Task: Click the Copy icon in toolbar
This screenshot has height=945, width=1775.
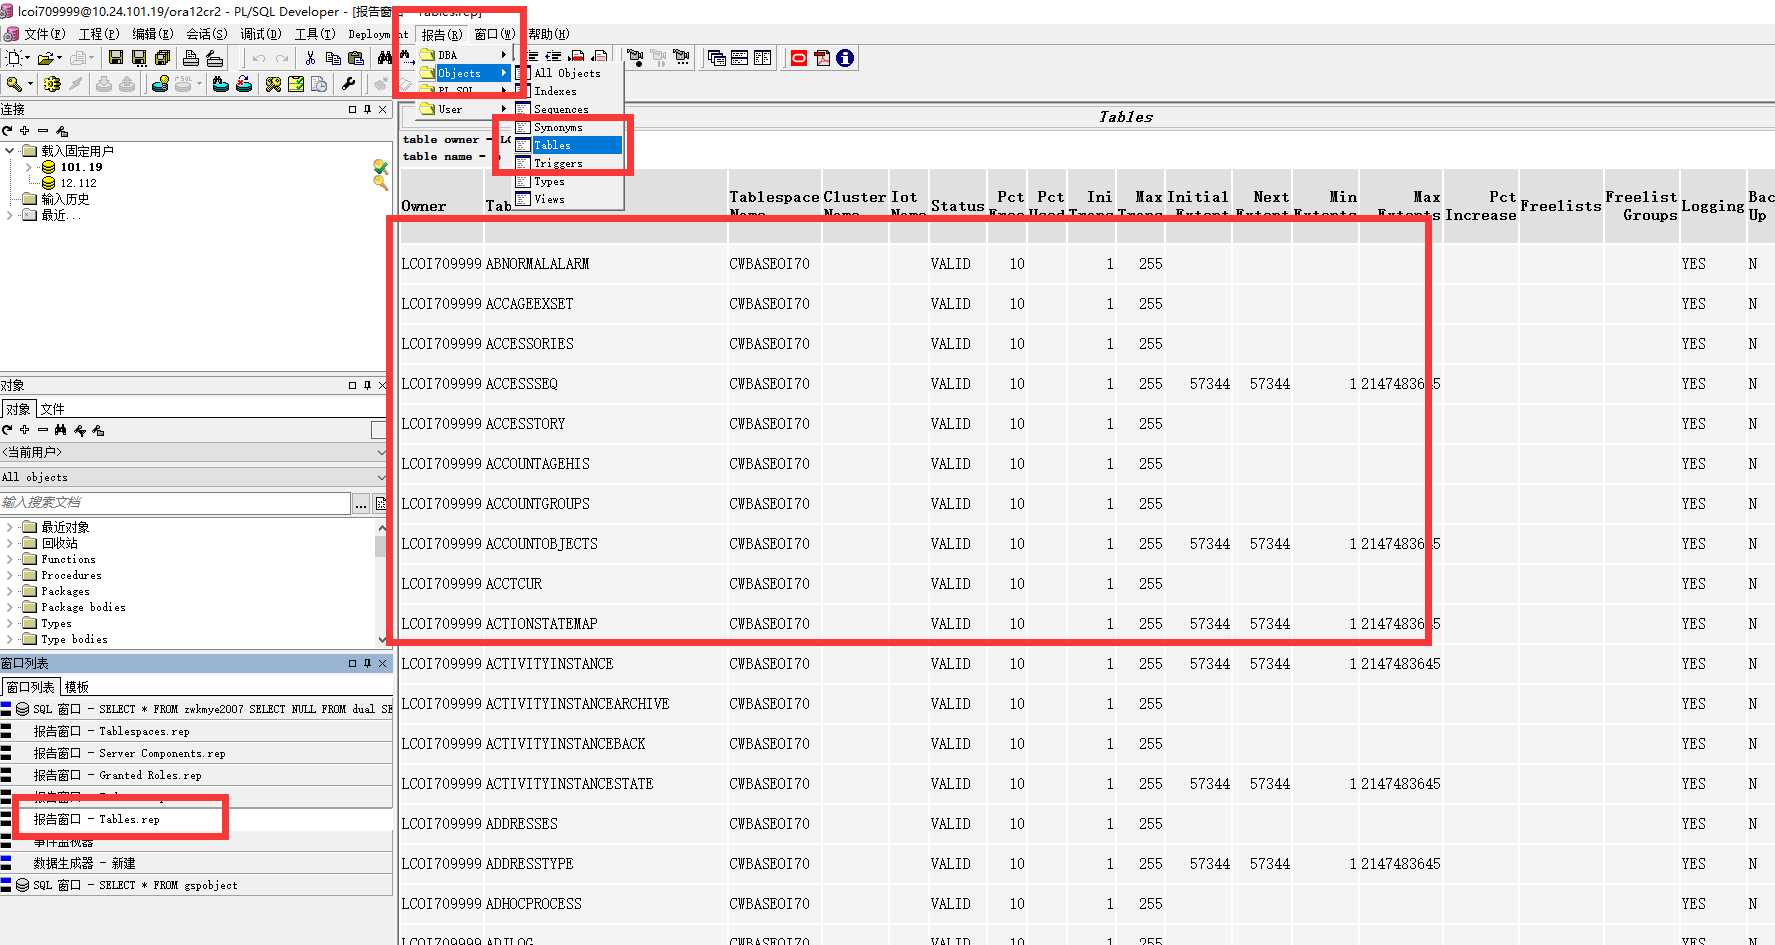Action: [x=333, y=58]
